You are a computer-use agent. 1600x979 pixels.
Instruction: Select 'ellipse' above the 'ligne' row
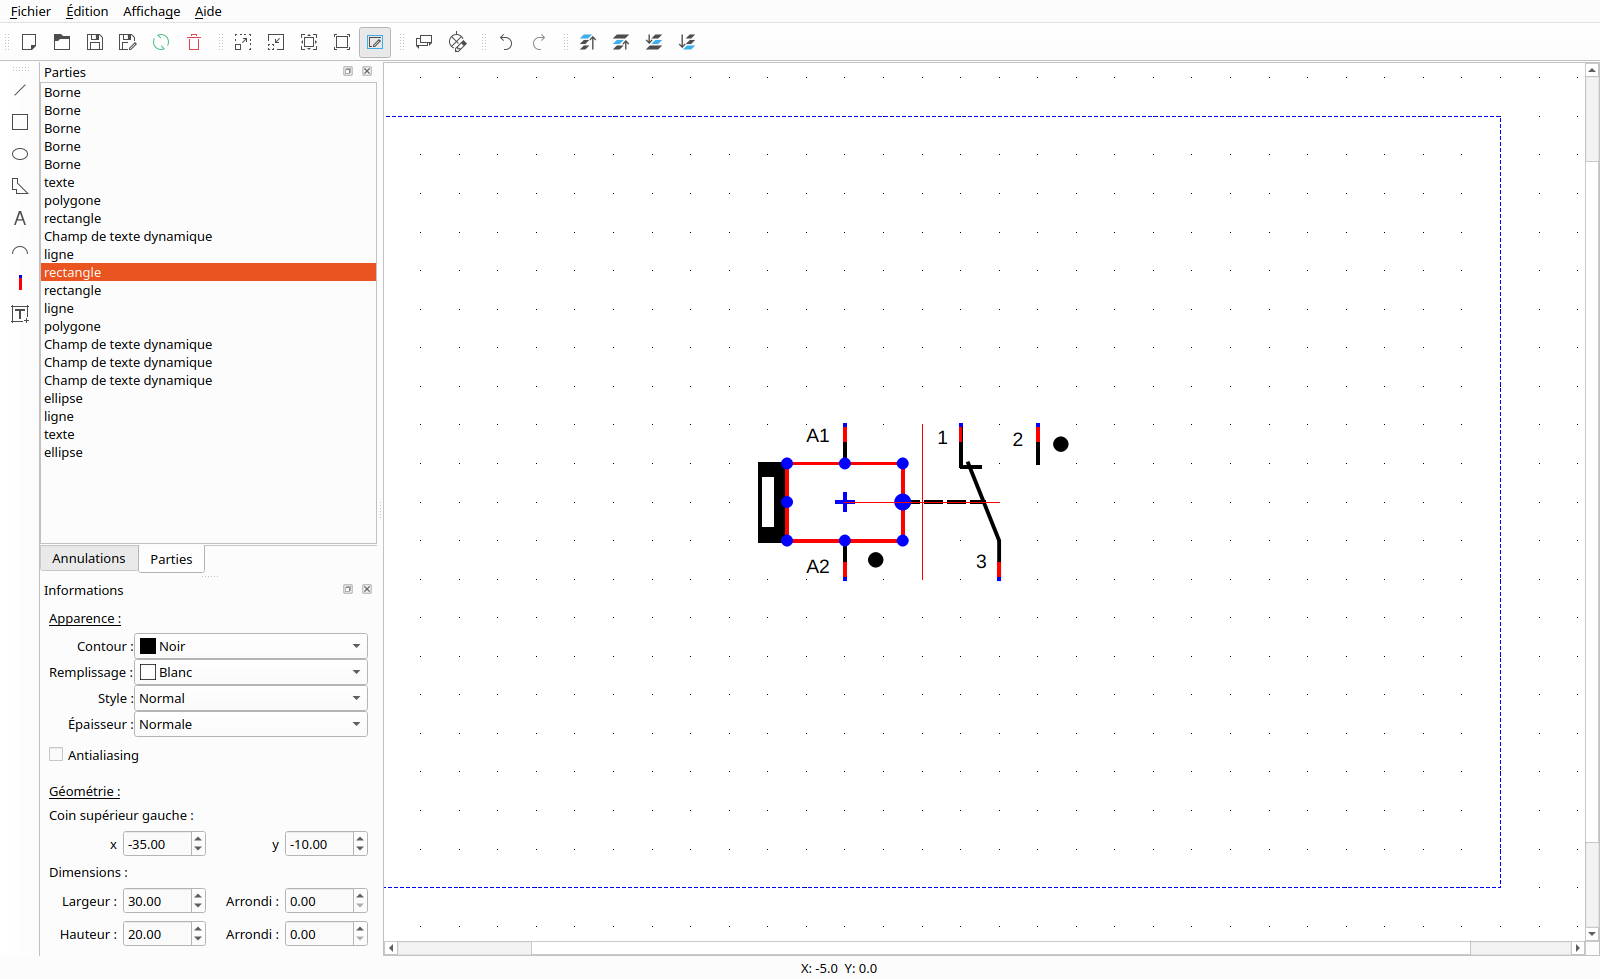208,398
